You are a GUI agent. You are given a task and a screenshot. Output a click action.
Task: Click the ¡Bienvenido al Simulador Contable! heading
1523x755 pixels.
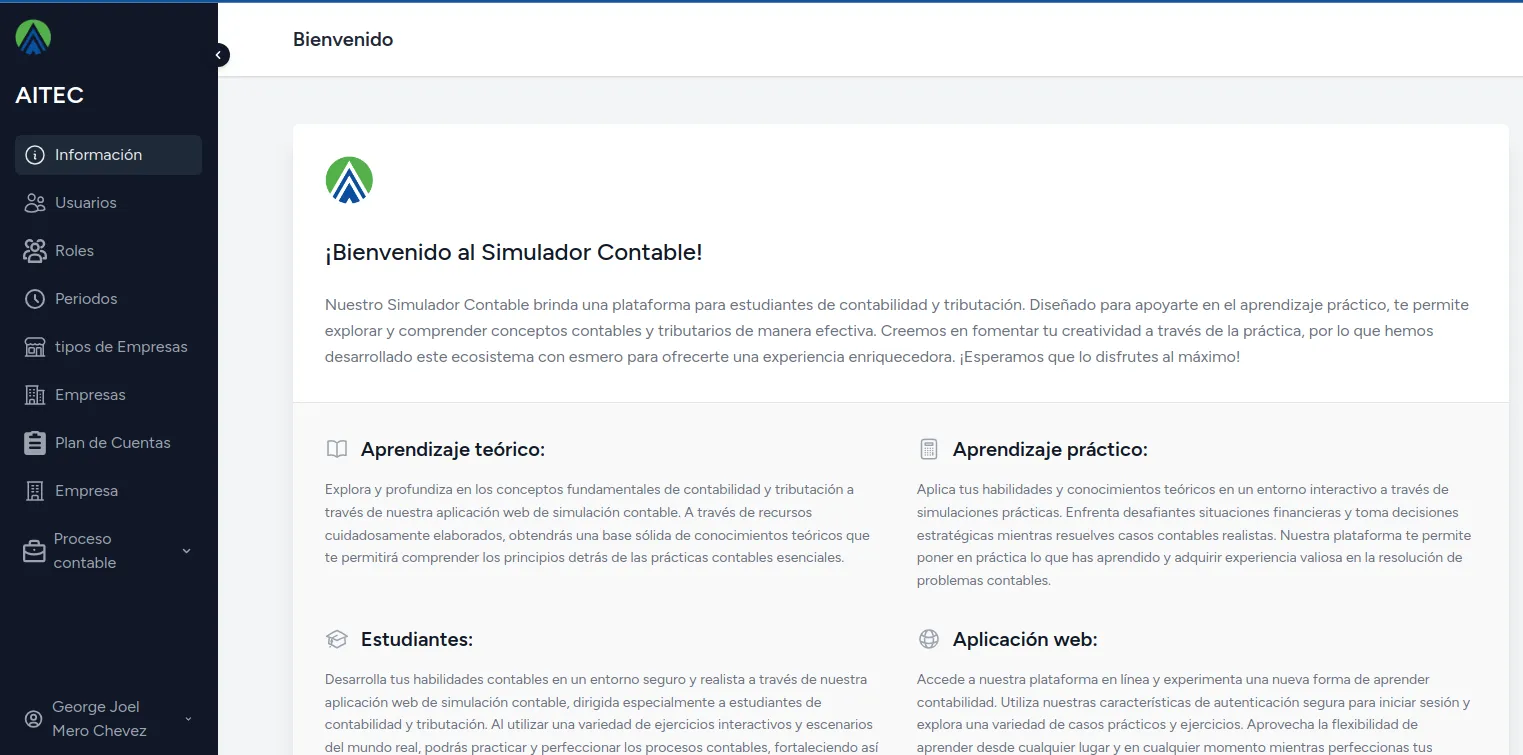[514, 252]
